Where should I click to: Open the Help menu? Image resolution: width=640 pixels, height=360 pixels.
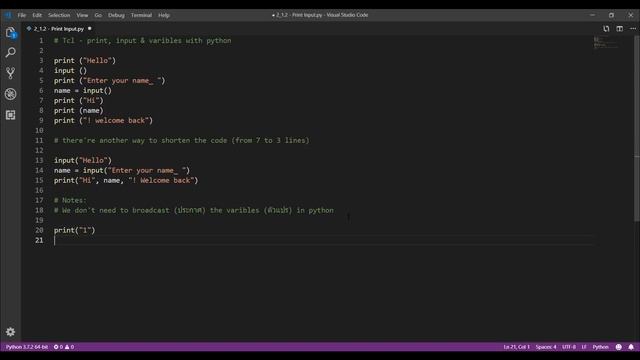(x=164, y=15)
